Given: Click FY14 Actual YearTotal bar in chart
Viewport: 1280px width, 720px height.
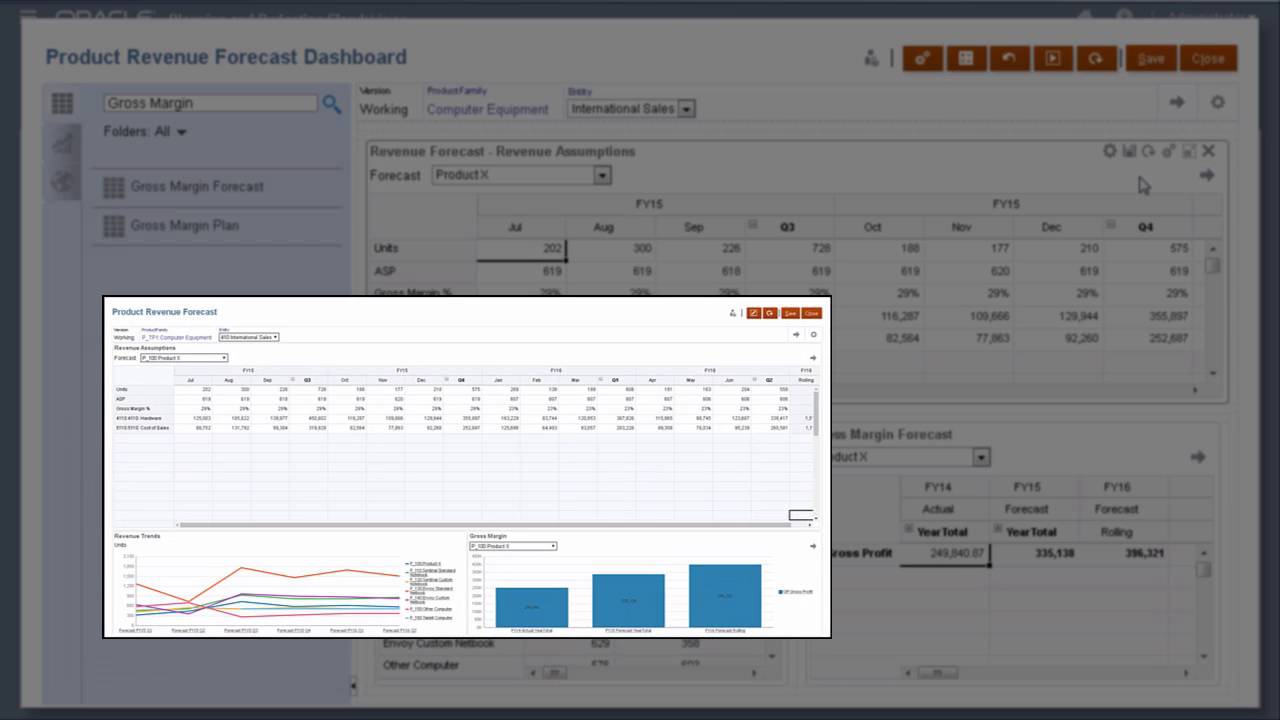Looking at the screenshot, I should point(532,607).
